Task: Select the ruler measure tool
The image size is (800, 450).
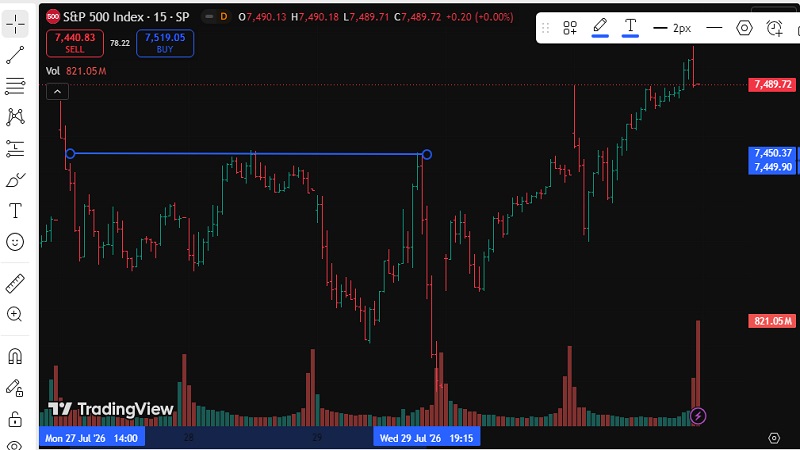Action: 15,284
